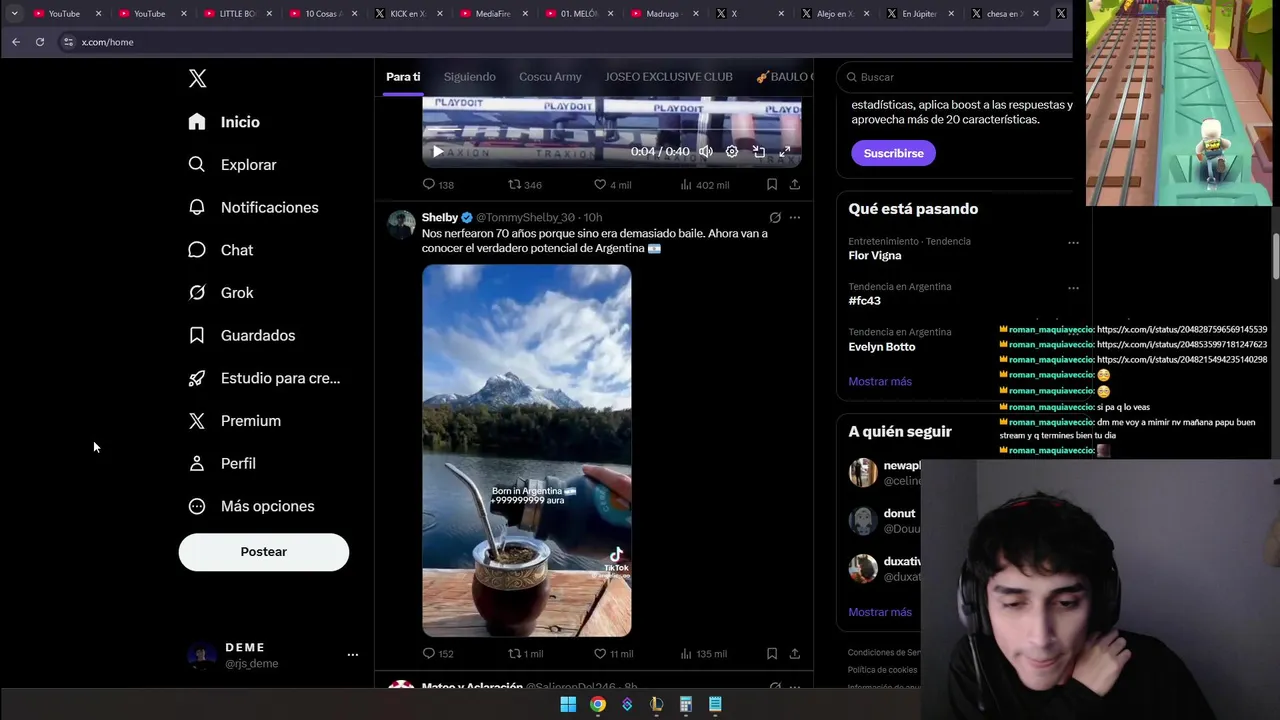Play the video in the top post

tap(437, 152)
